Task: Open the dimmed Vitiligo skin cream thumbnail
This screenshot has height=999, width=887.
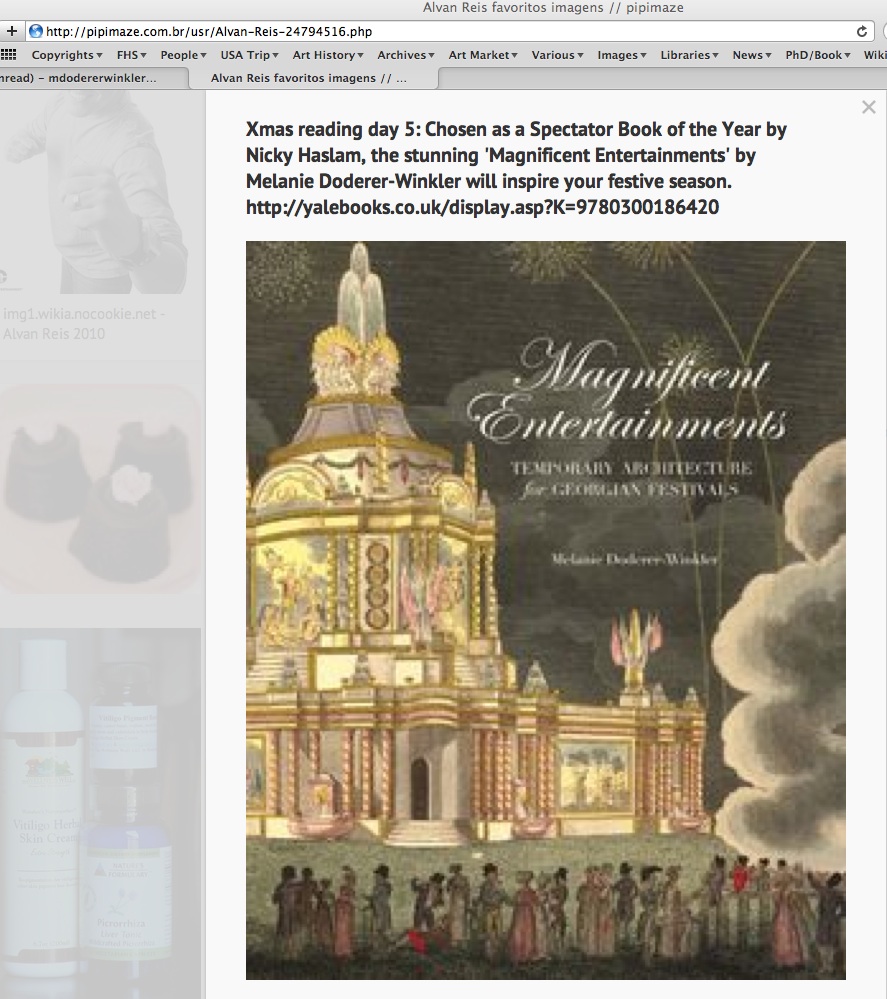Action: 101,813
